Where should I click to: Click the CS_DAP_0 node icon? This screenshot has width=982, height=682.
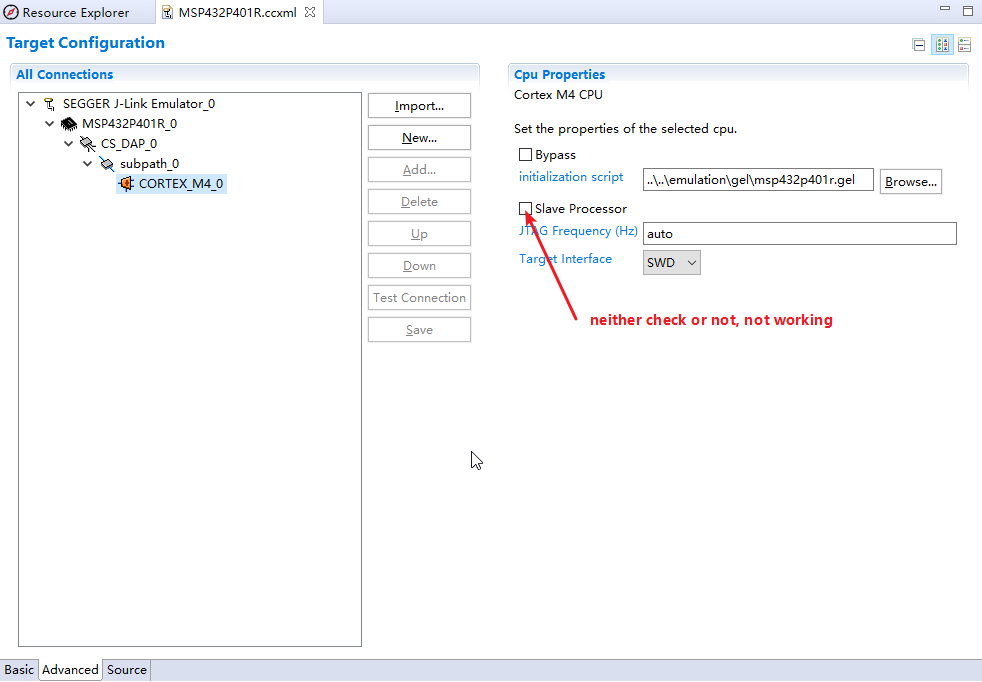point(88,144)
